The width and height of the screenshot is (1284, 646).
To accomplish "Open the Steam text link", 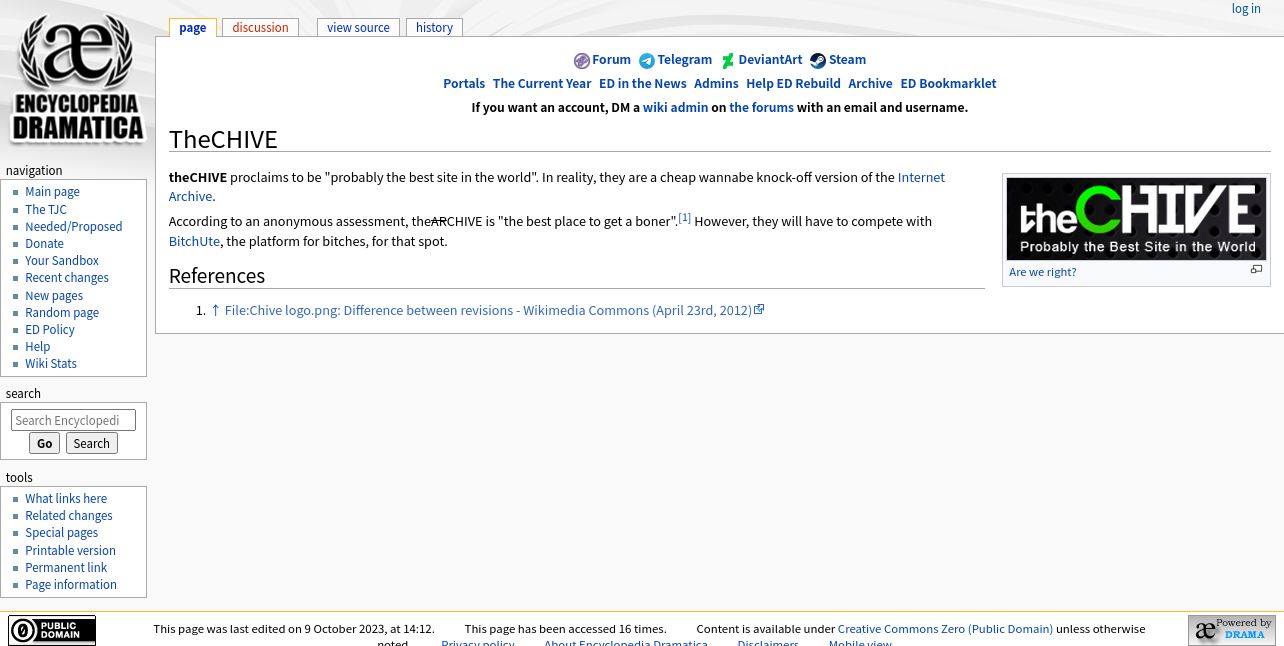I will pyautogui.click(x=847, y=60).
